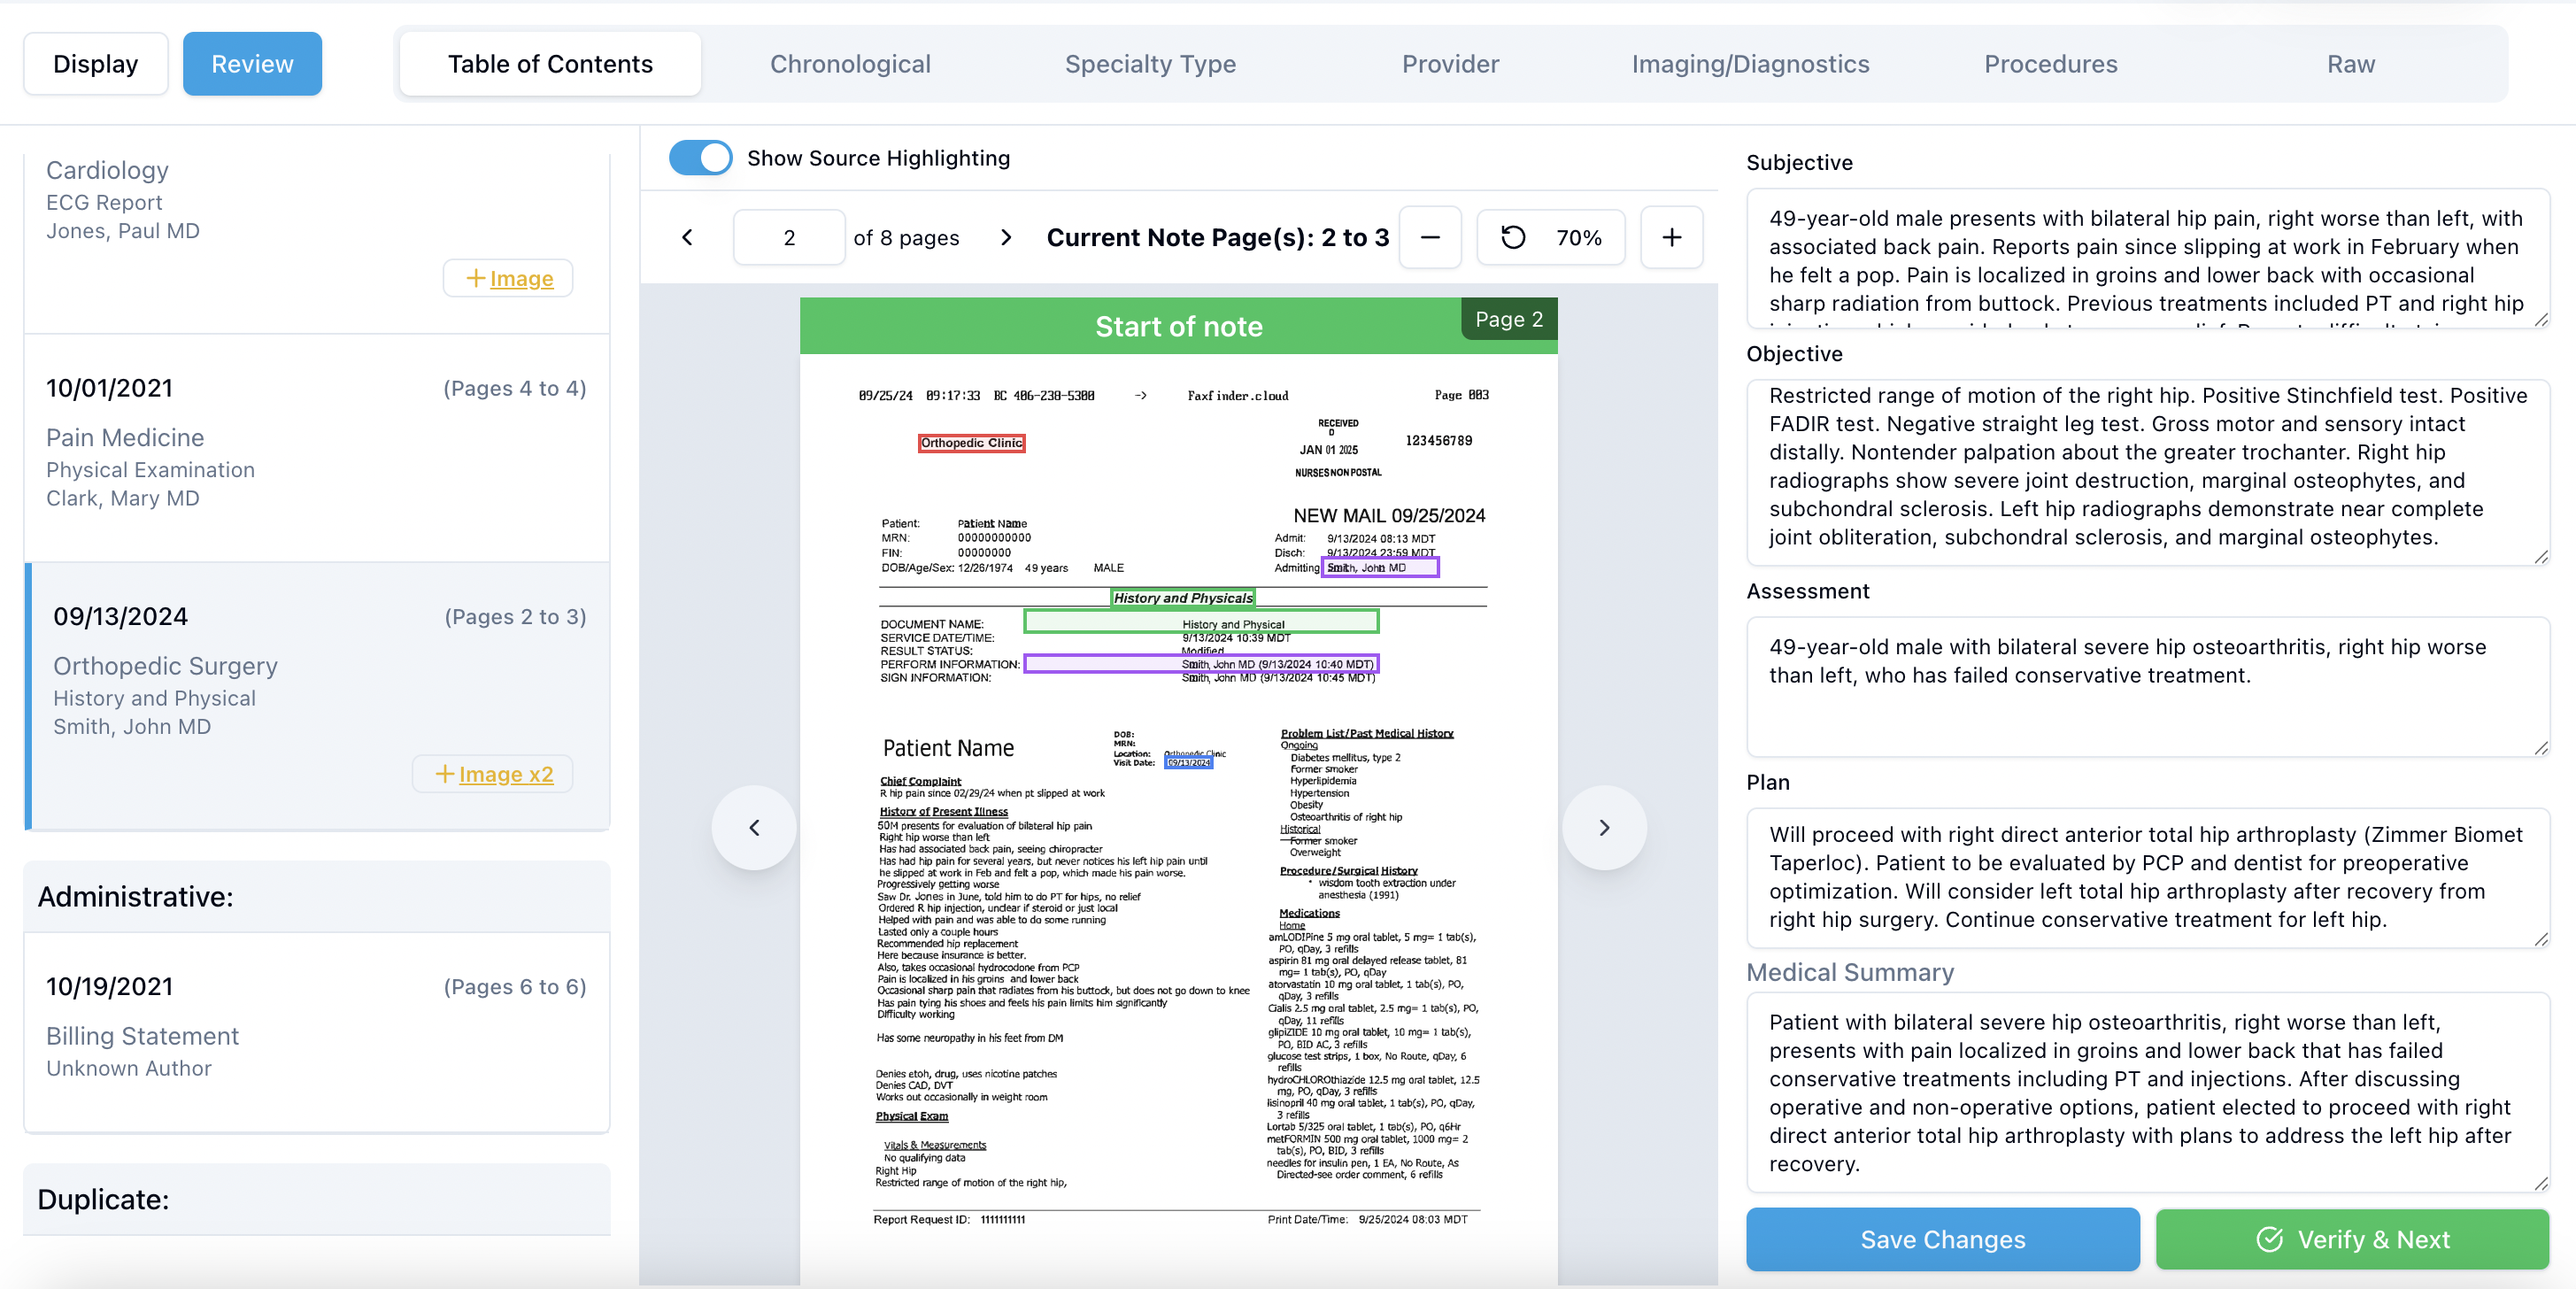Click the 'Page 2' badge on document
This screenshot has width=2576, height=1289.
click(1509, 319)
